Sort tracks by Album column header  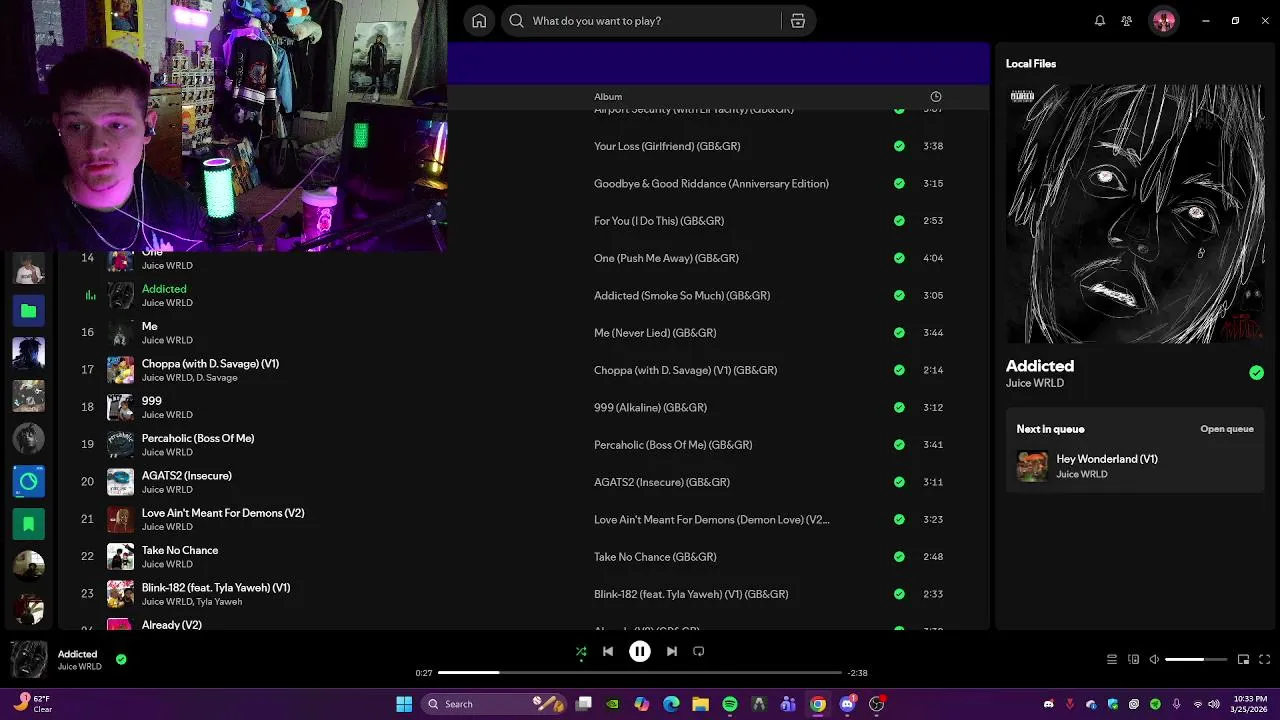pos(608,97)
